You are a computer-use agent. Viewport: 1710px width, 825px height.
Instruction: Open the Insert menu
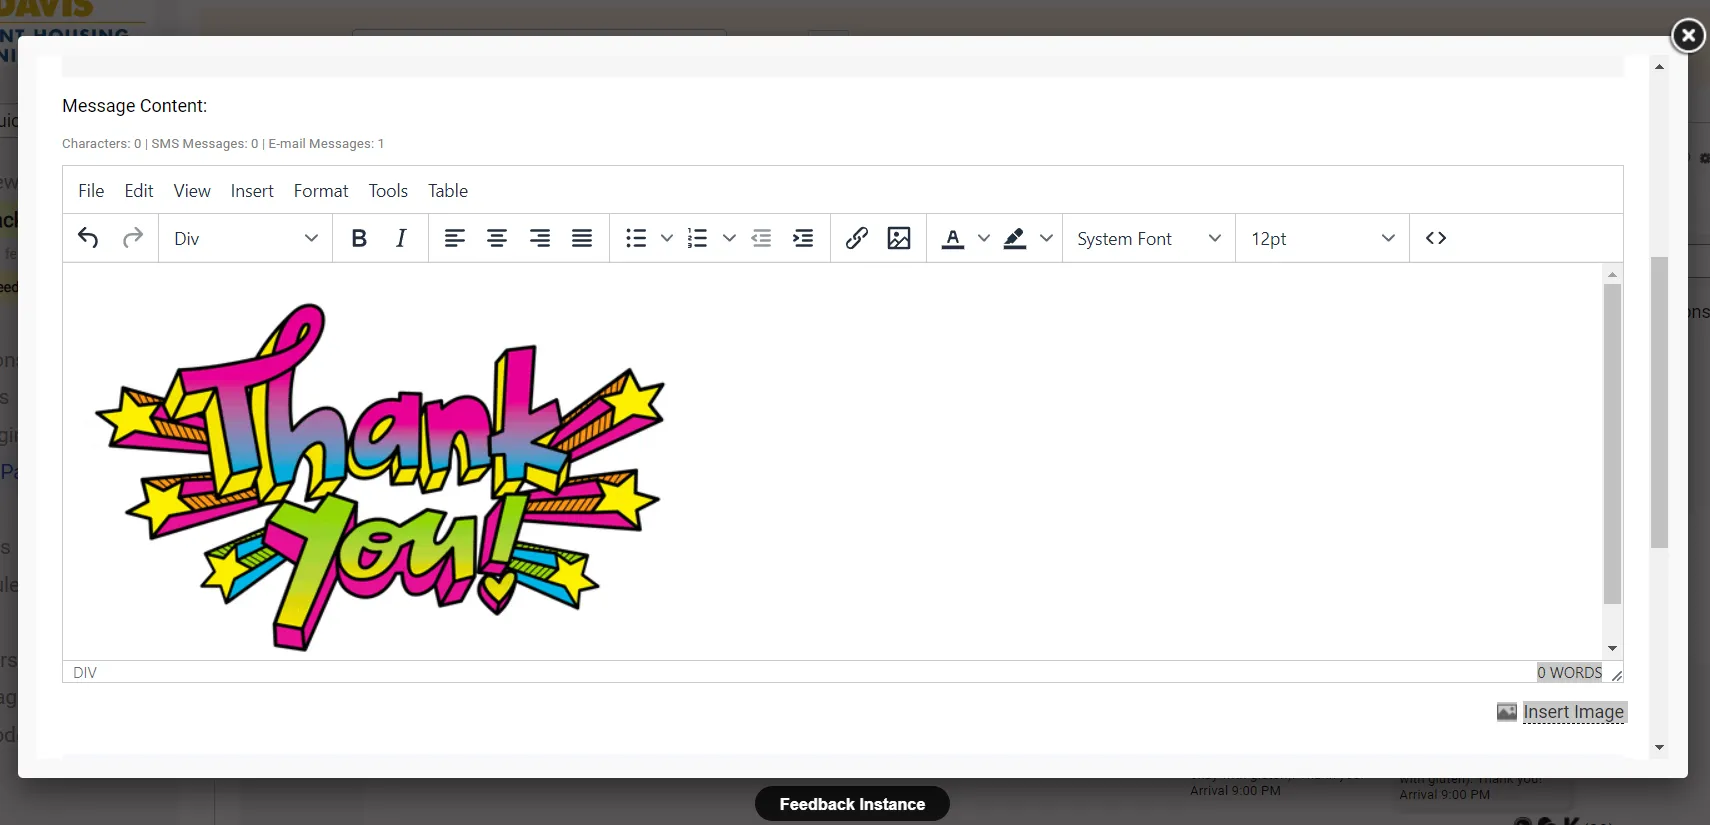[x=252, y=191]
